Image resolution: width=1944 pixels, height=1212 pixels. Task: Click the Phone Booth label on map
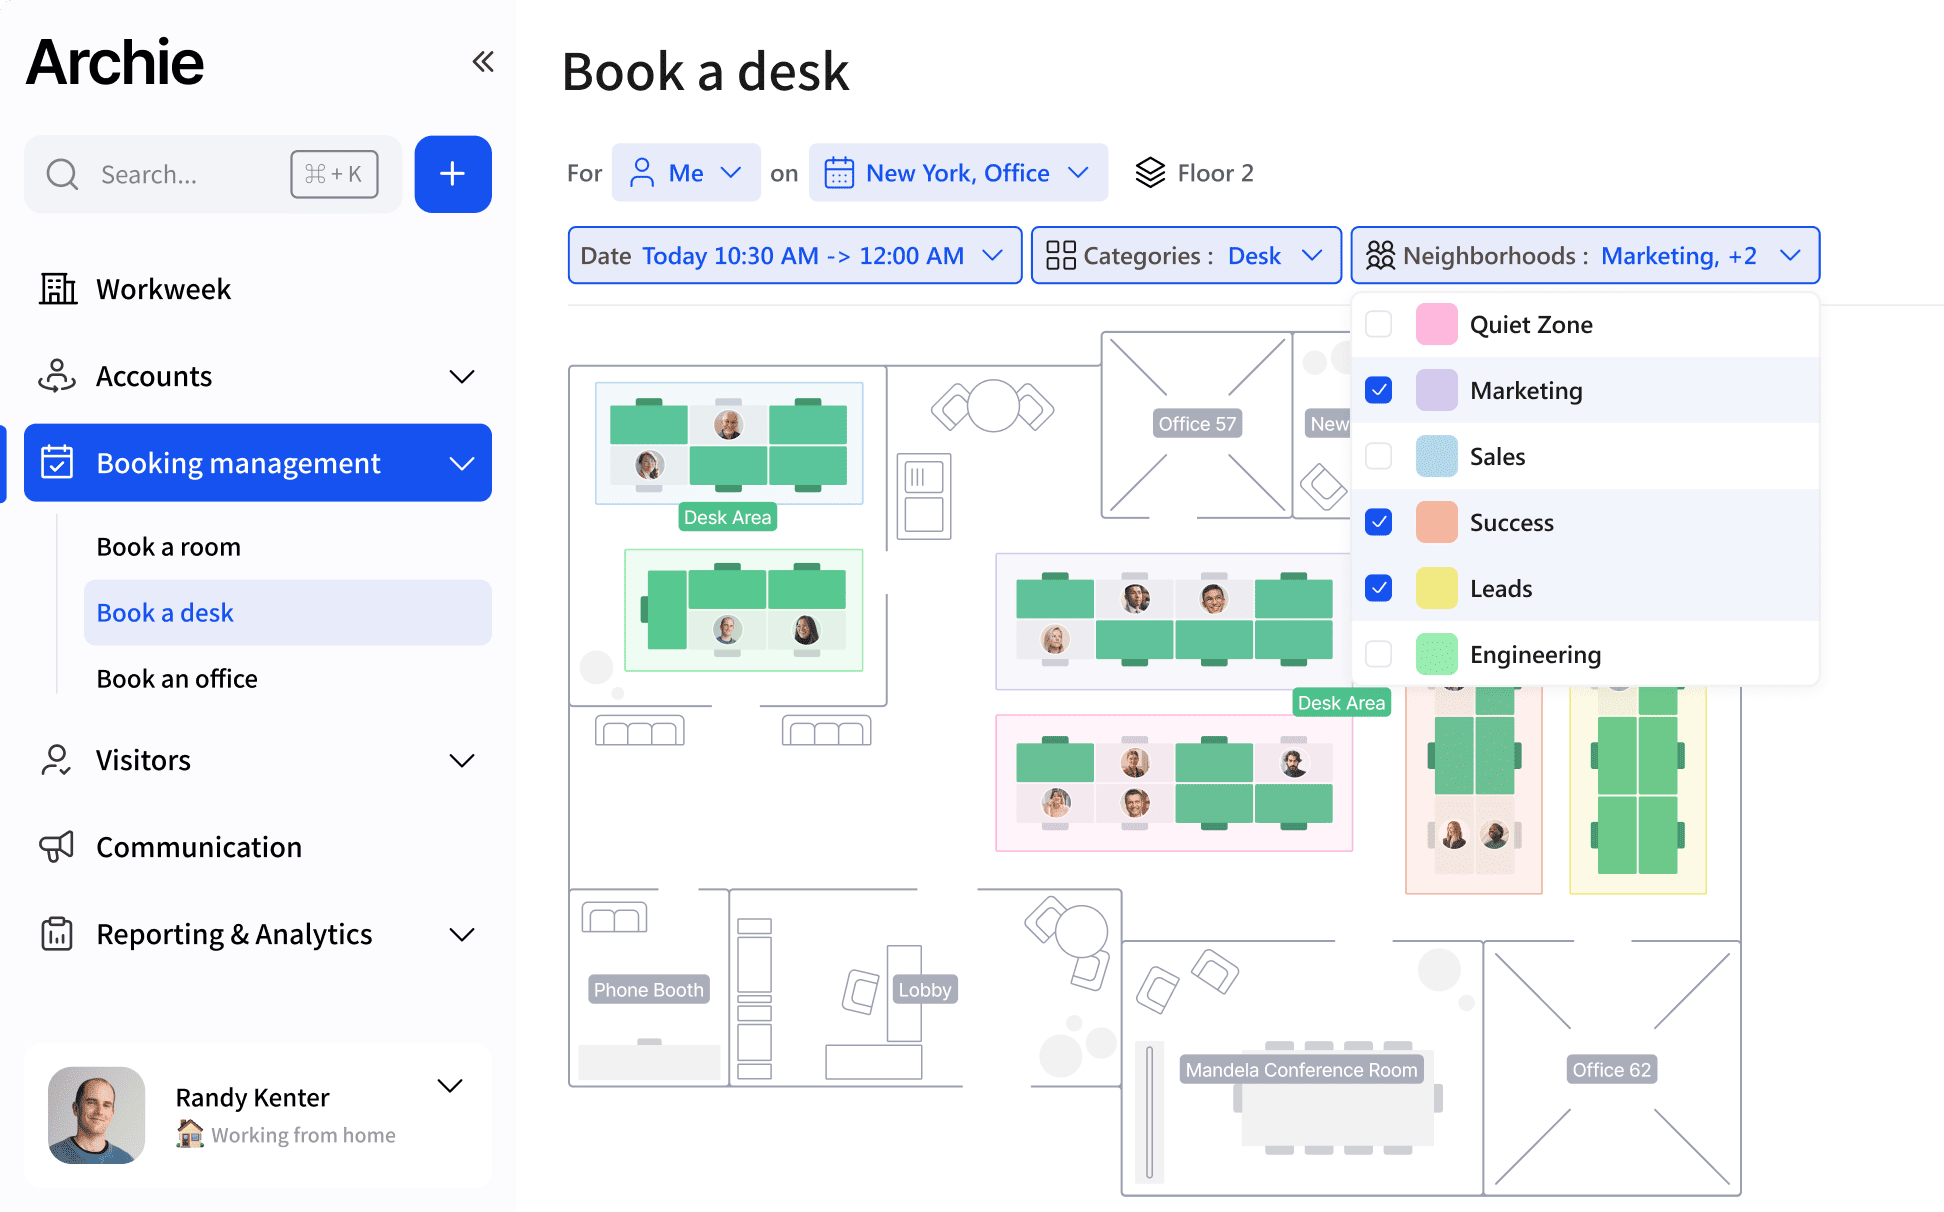[648, 989]
